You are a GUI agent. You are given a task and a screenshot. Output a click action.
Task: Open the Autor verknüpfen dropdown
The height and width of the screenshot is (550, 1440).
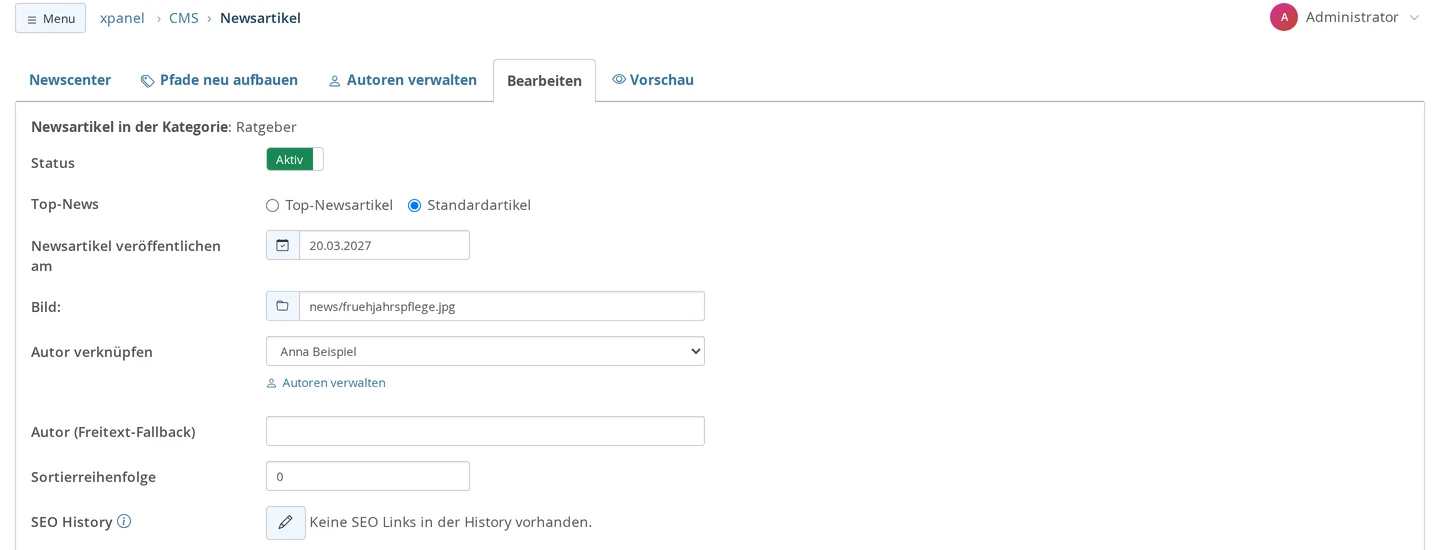point(485,351)
